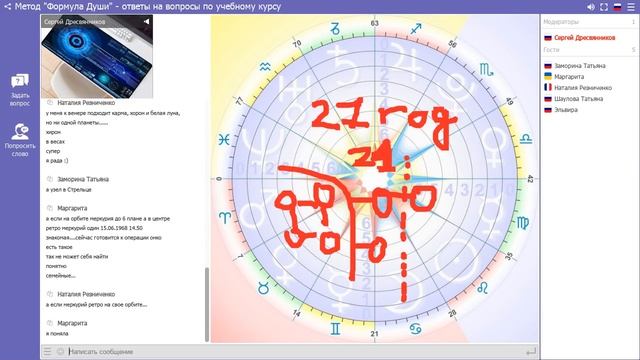Screen dimensions: 640x360
Task: Send the message with the enter-arrow icon
Action: 531,351
